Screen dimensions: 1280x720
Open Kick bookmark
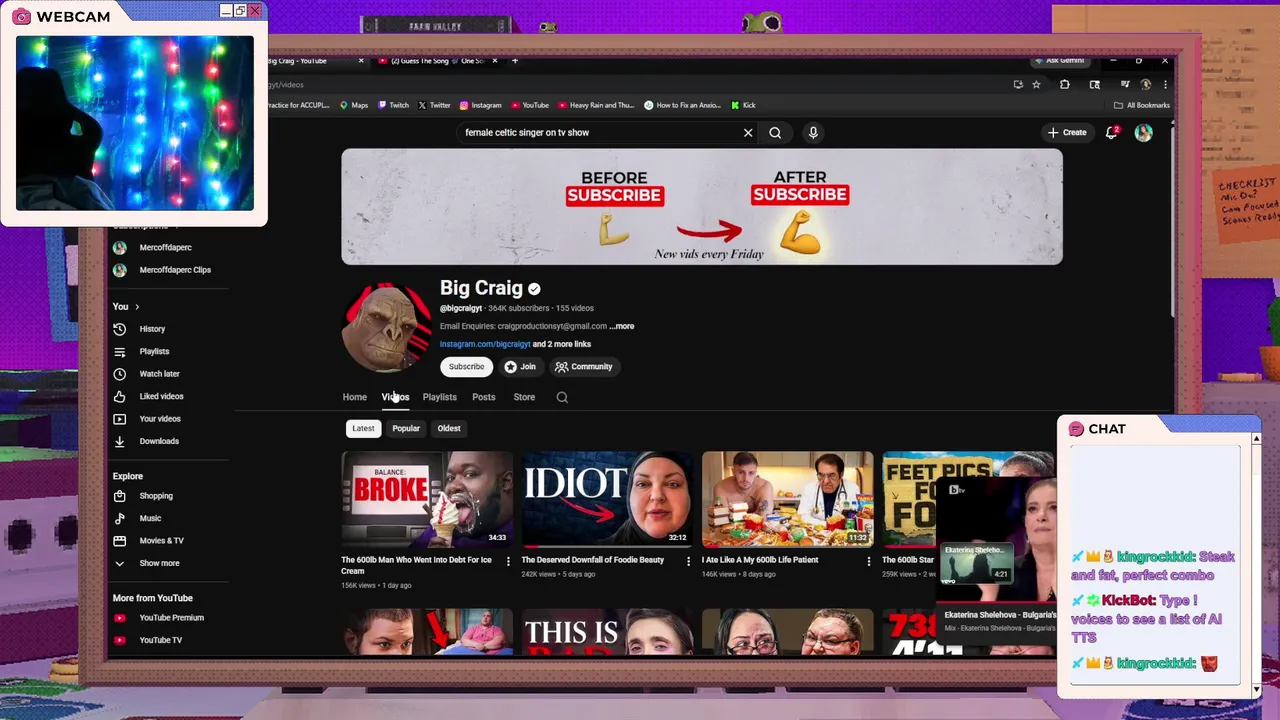pyautogui.click(x=743, y=105)
